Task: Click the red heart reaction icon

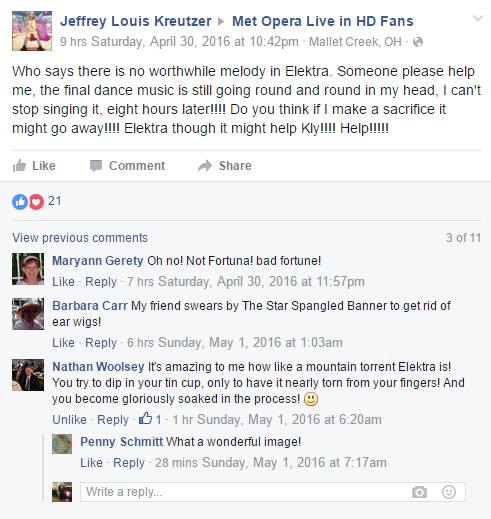Action: (36, 202)
